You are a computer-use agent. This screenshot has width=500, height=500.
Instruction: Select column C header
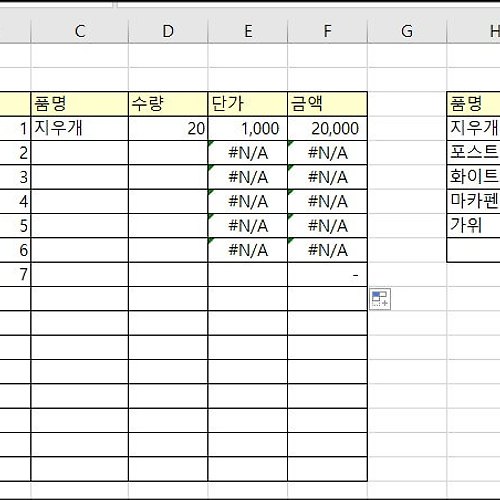[80, 31]
